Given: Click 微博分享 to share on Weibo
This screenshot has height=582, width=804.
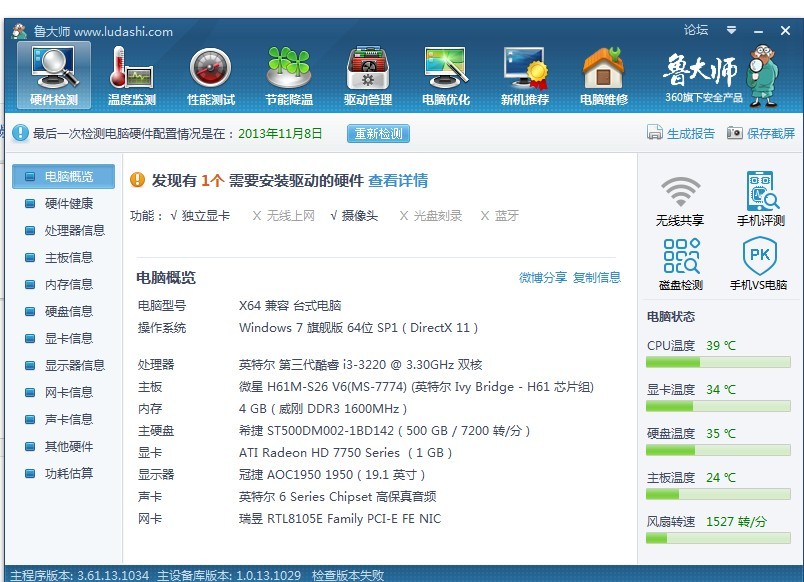Looking at the screenshot, I should [x=542, y=277].
